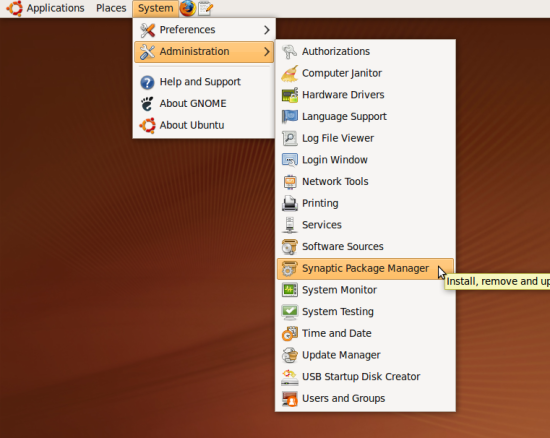Open the Places menu

111,8
